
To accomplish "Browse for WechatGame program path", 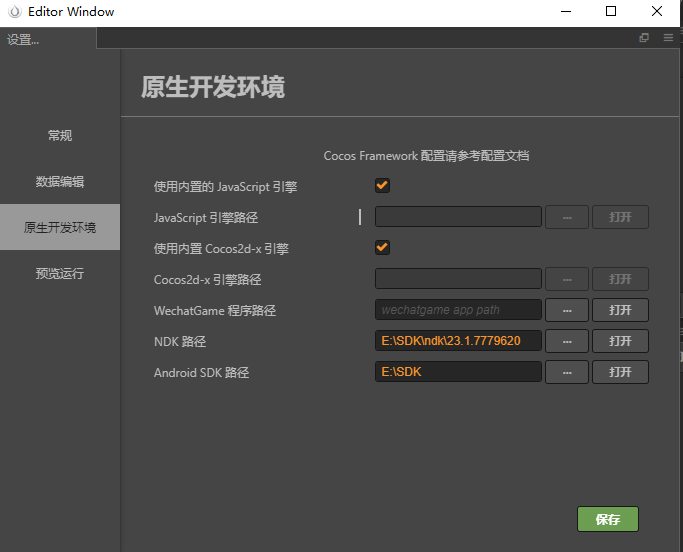I will coord(567,310).
